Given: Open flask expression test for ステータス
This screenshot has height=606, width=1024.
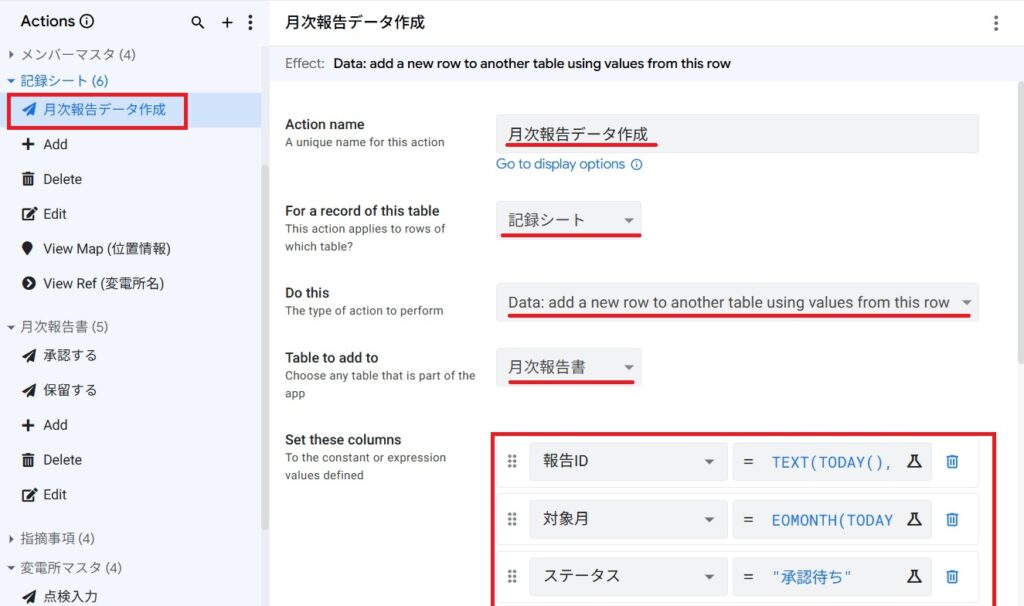Looking at the screenshot, I should coord(913,576).
